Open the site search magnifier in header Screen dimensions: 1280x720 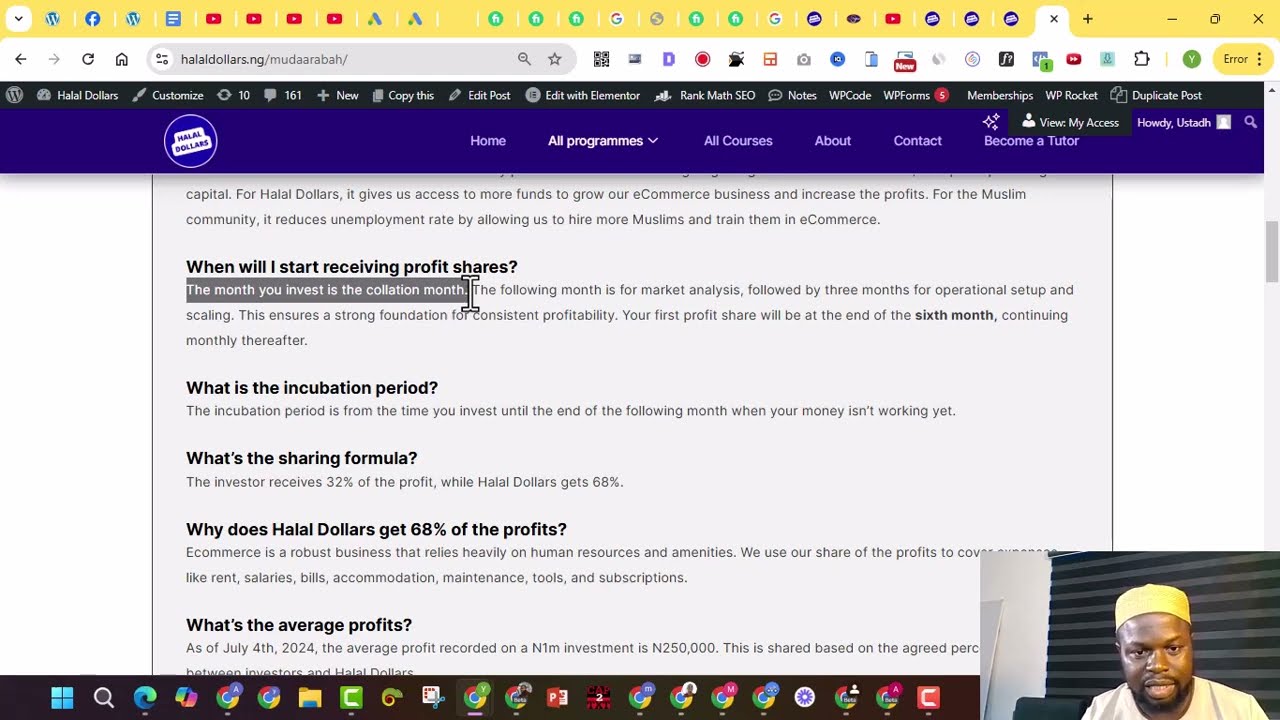[1250, 122]
